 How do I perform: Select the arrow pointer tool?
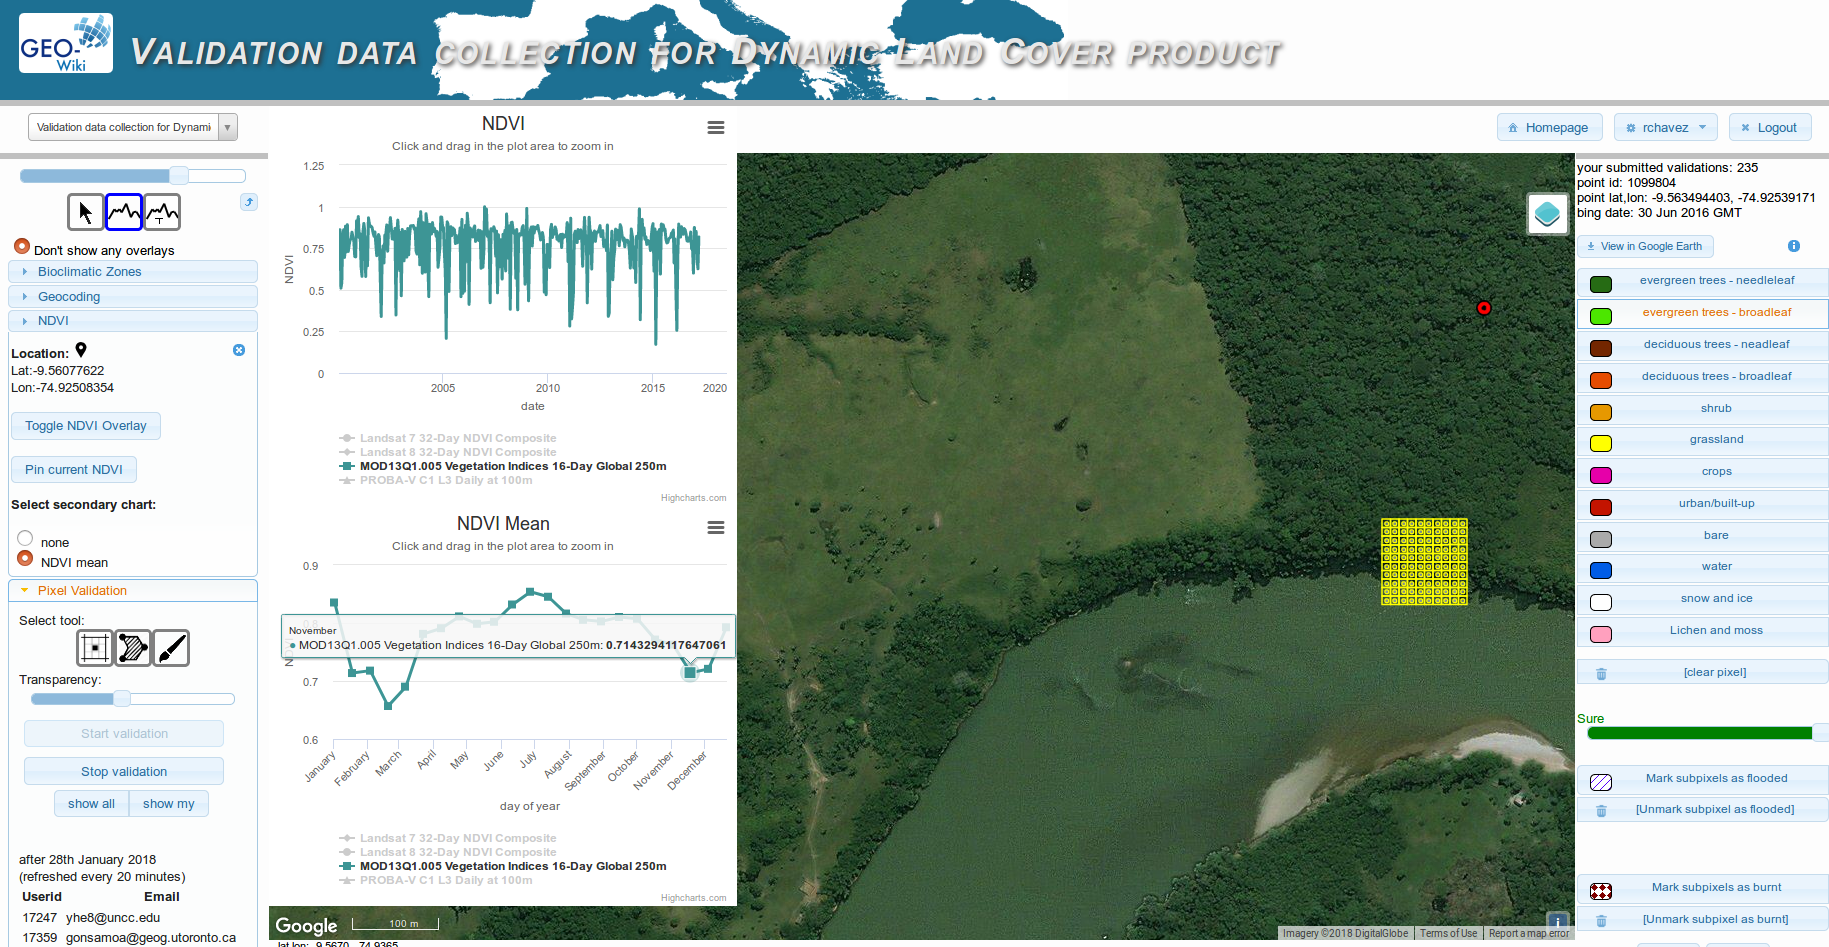(85, 212)
